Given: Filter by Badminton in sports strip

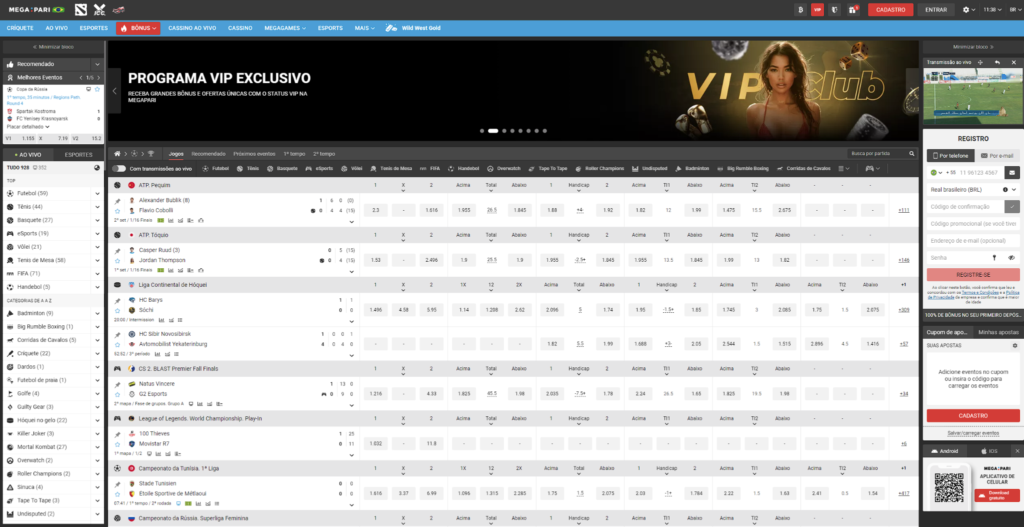Looking at the screenshot, I should 692,168.
